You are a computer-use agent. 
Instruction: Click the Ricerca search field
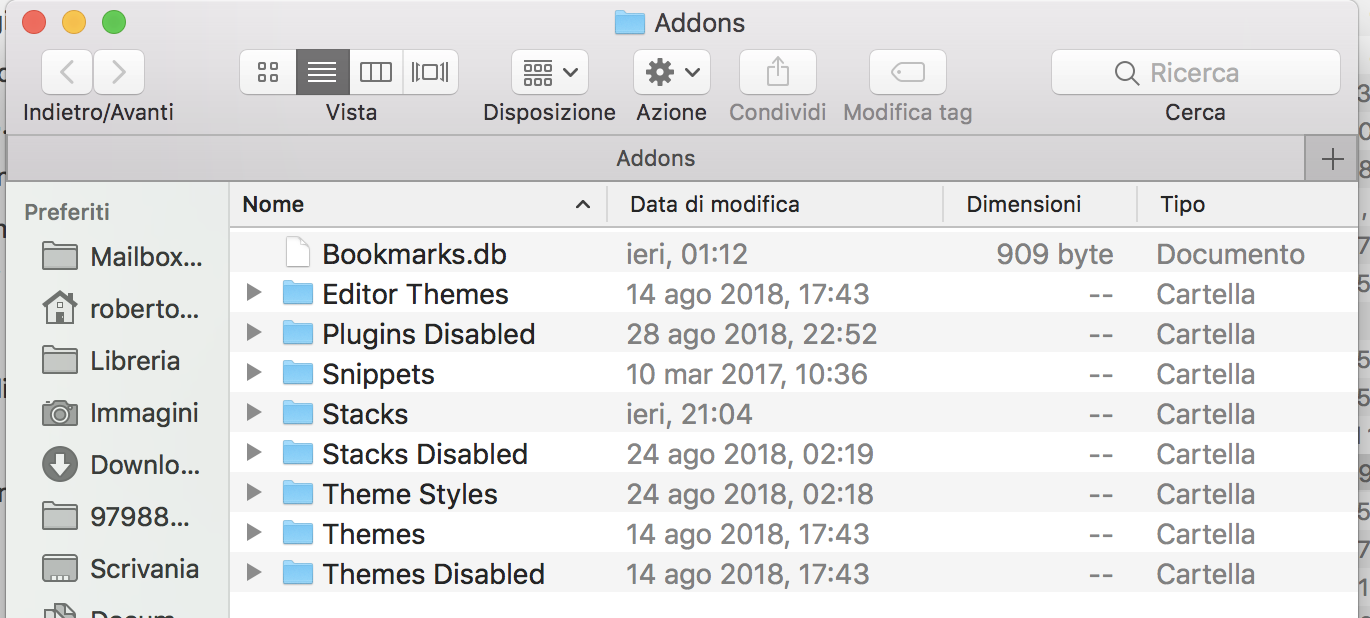tap(1195, 72)
